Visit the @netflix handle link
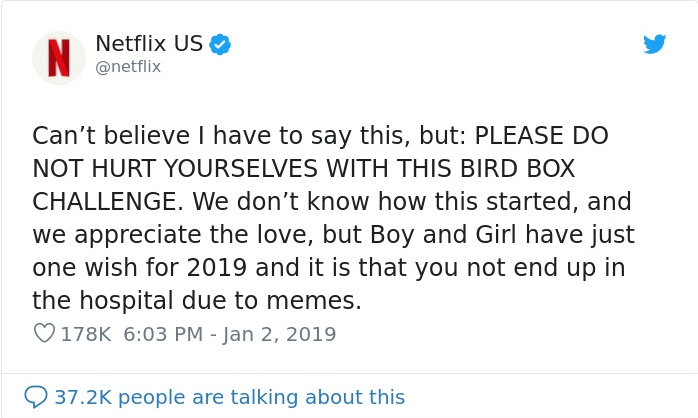 (127, 66)
